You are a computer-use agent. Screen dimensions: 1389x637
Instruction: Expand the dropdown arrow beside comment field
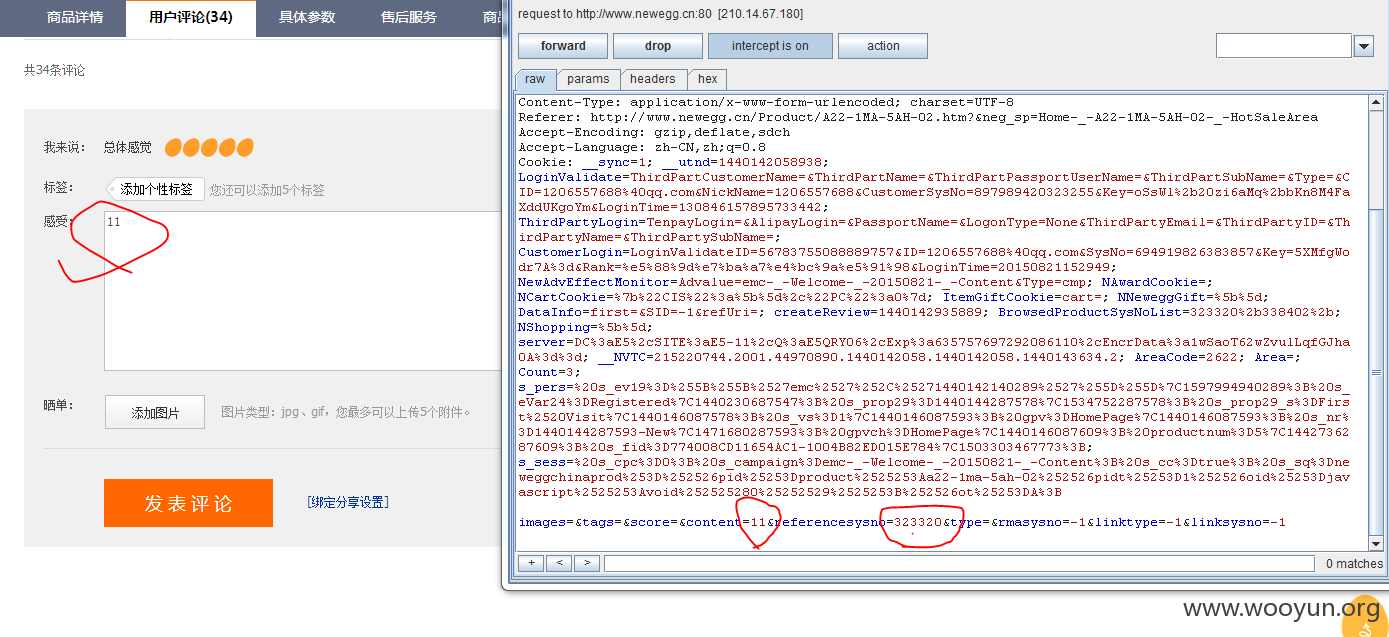coord(1363,46)
